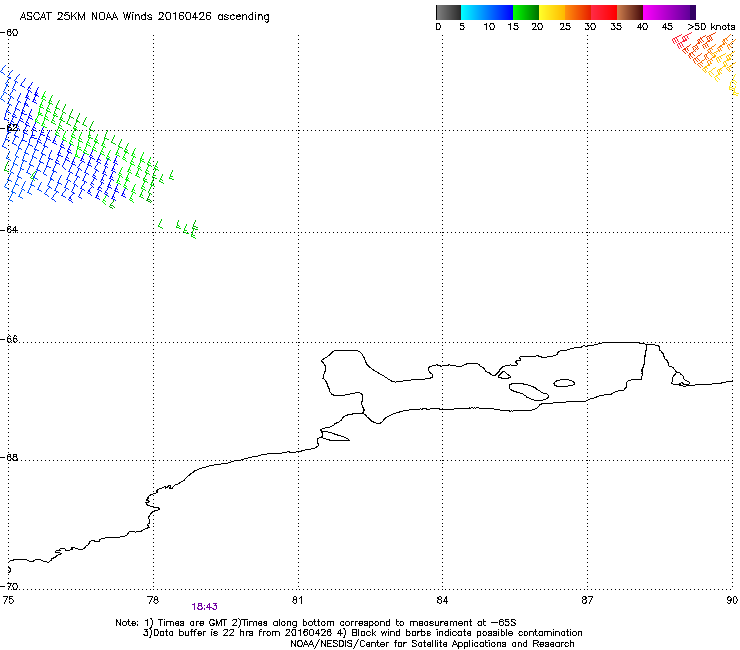
Task: Click the gray 0-5 knots legend swatch
Action: tap(448, 12)
